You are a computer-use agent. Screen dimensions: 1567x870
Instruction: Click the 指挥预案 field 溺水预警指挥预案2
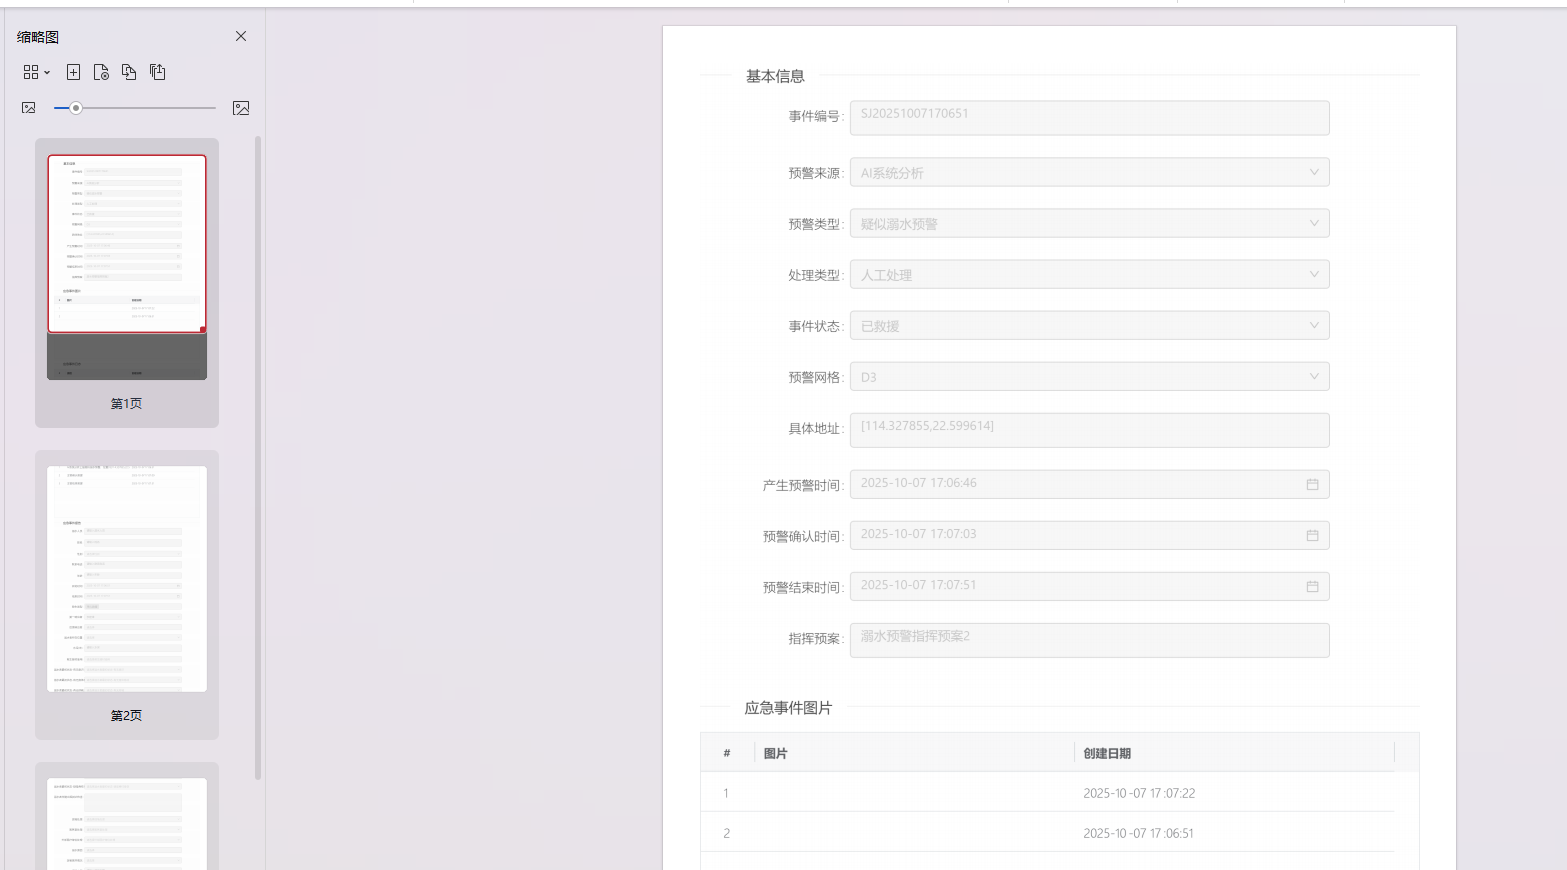pyautogui.click(x=1089, y=640)
